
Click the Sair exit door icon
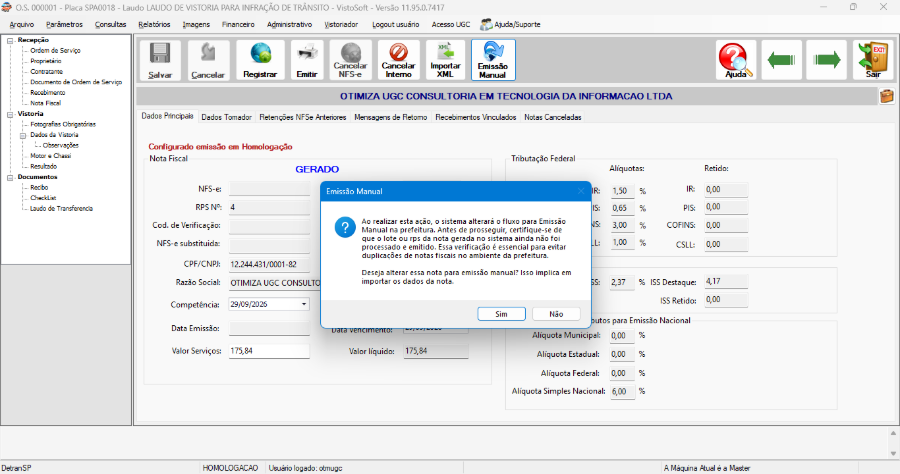pyautogui.click(x=873, y=60)
